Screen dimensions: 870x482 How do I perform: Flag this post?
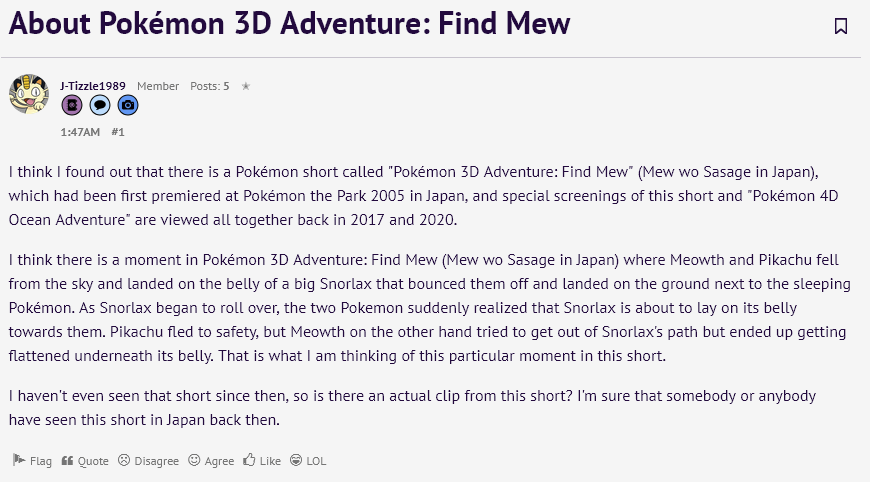point(32,461)
